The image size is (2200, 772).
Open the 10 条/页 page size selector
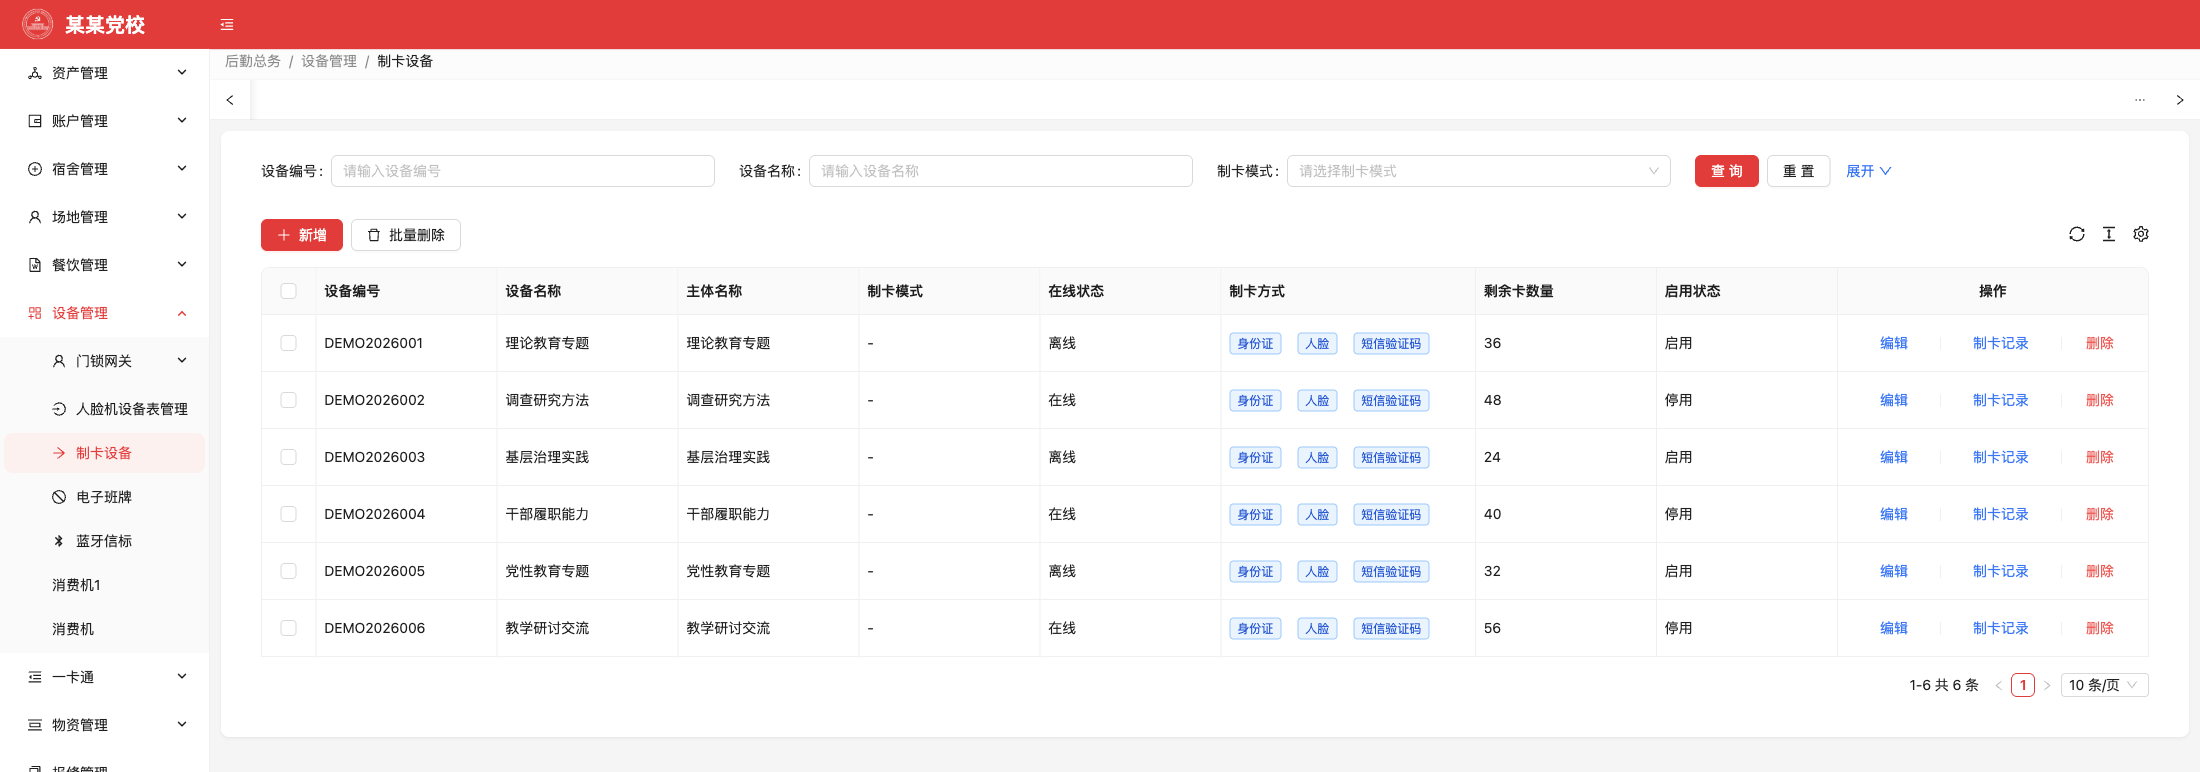(2104, 685)
